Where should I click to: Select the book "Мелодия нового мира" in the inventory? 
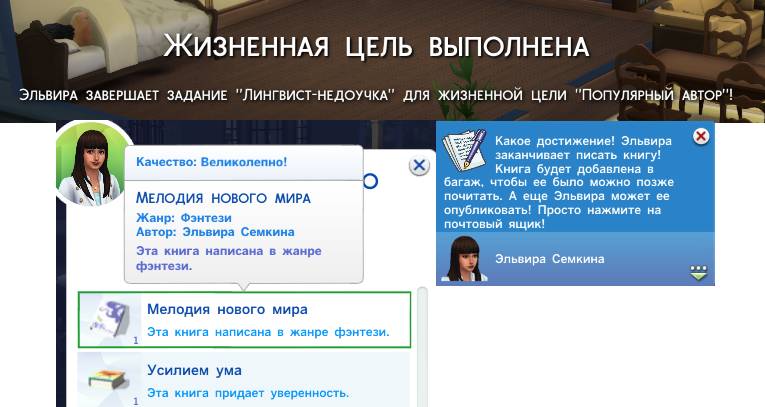pos(244,320)
